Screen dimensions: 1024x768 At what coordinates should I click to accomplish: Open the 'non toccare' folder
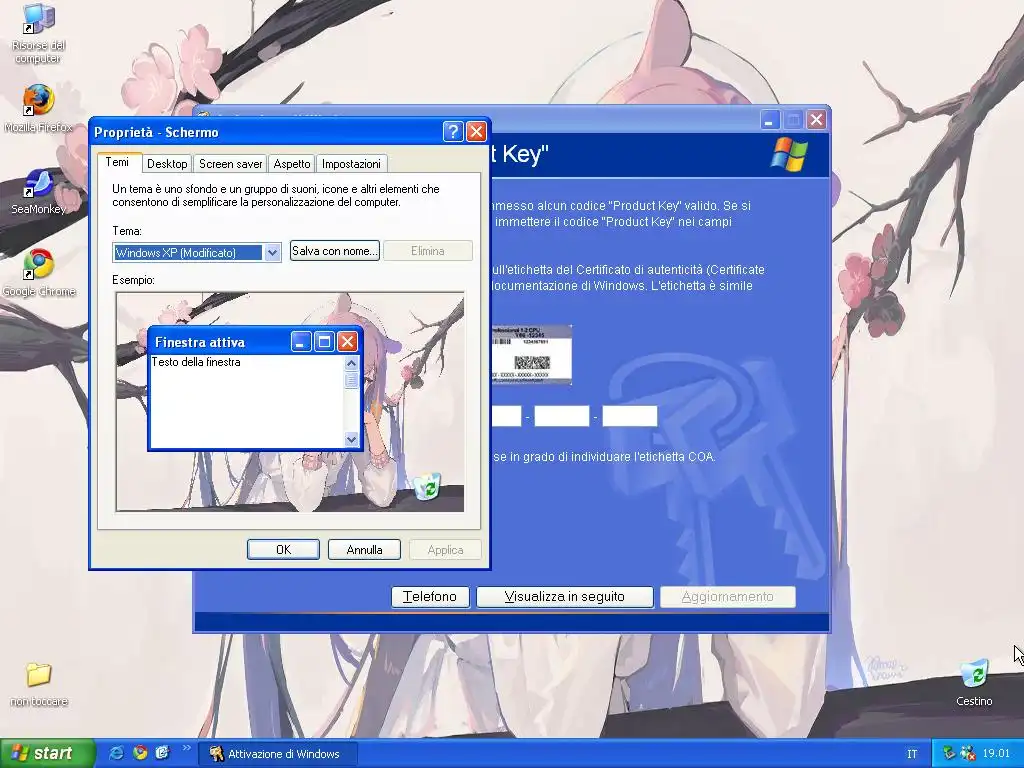(x=39, y=684)
